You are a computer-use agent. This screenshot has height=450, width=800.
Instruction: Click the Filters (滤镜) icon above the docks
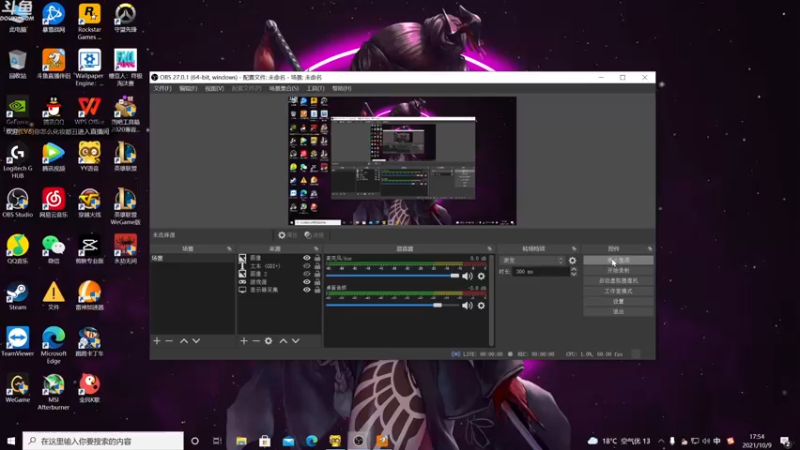314,235
